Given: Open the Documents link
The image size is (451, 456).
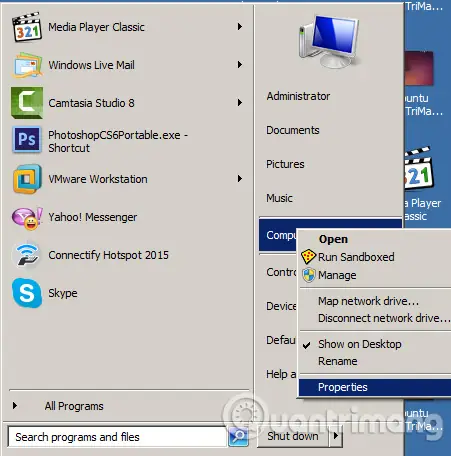Looking at the screenshot, I should coord(293,130).
